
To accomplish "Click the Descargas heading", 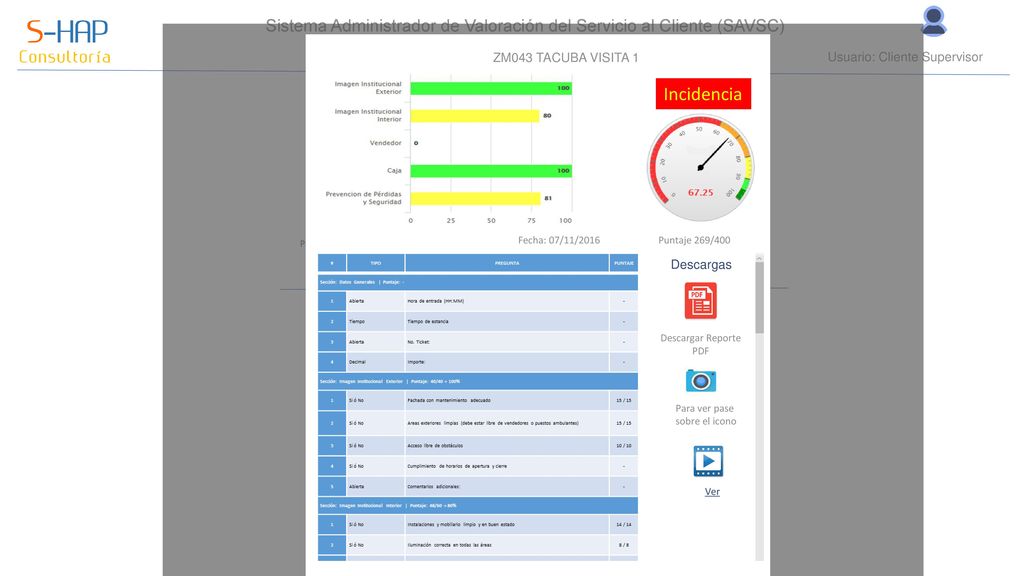I will (701, 264).
